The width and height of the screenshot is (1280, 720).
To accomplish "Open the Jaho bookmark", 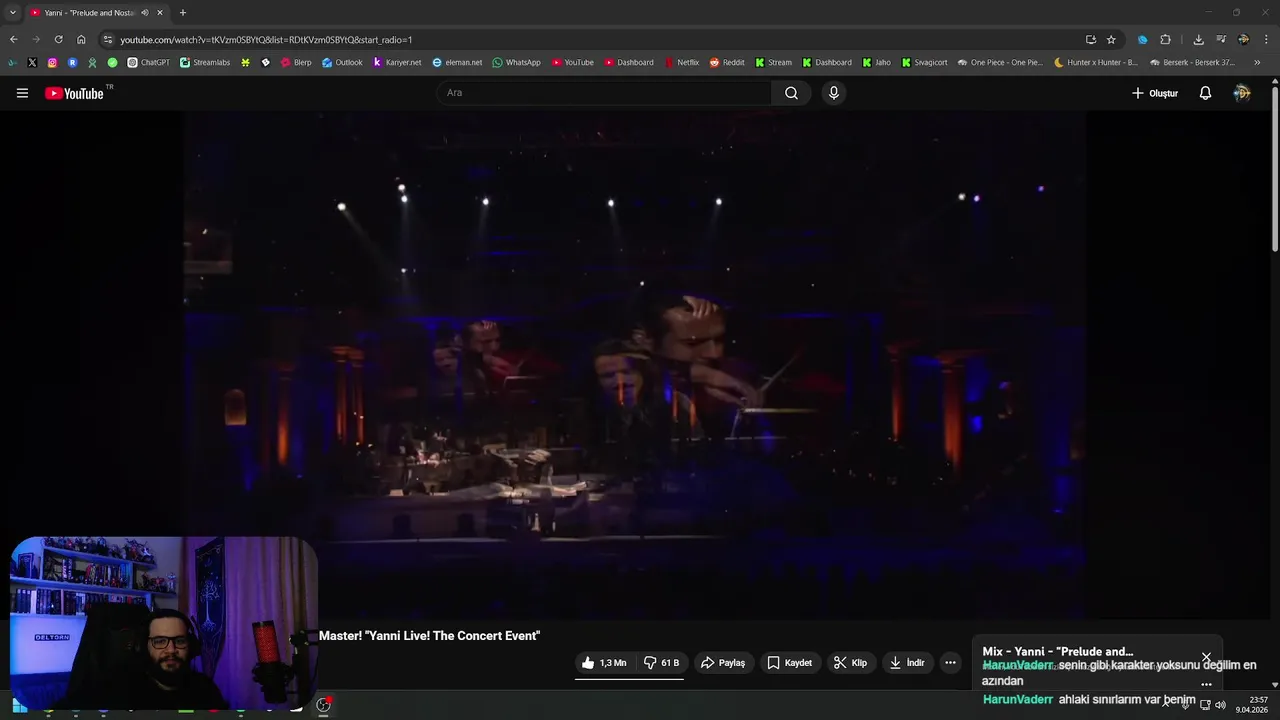I will click(x=876, y=62).
